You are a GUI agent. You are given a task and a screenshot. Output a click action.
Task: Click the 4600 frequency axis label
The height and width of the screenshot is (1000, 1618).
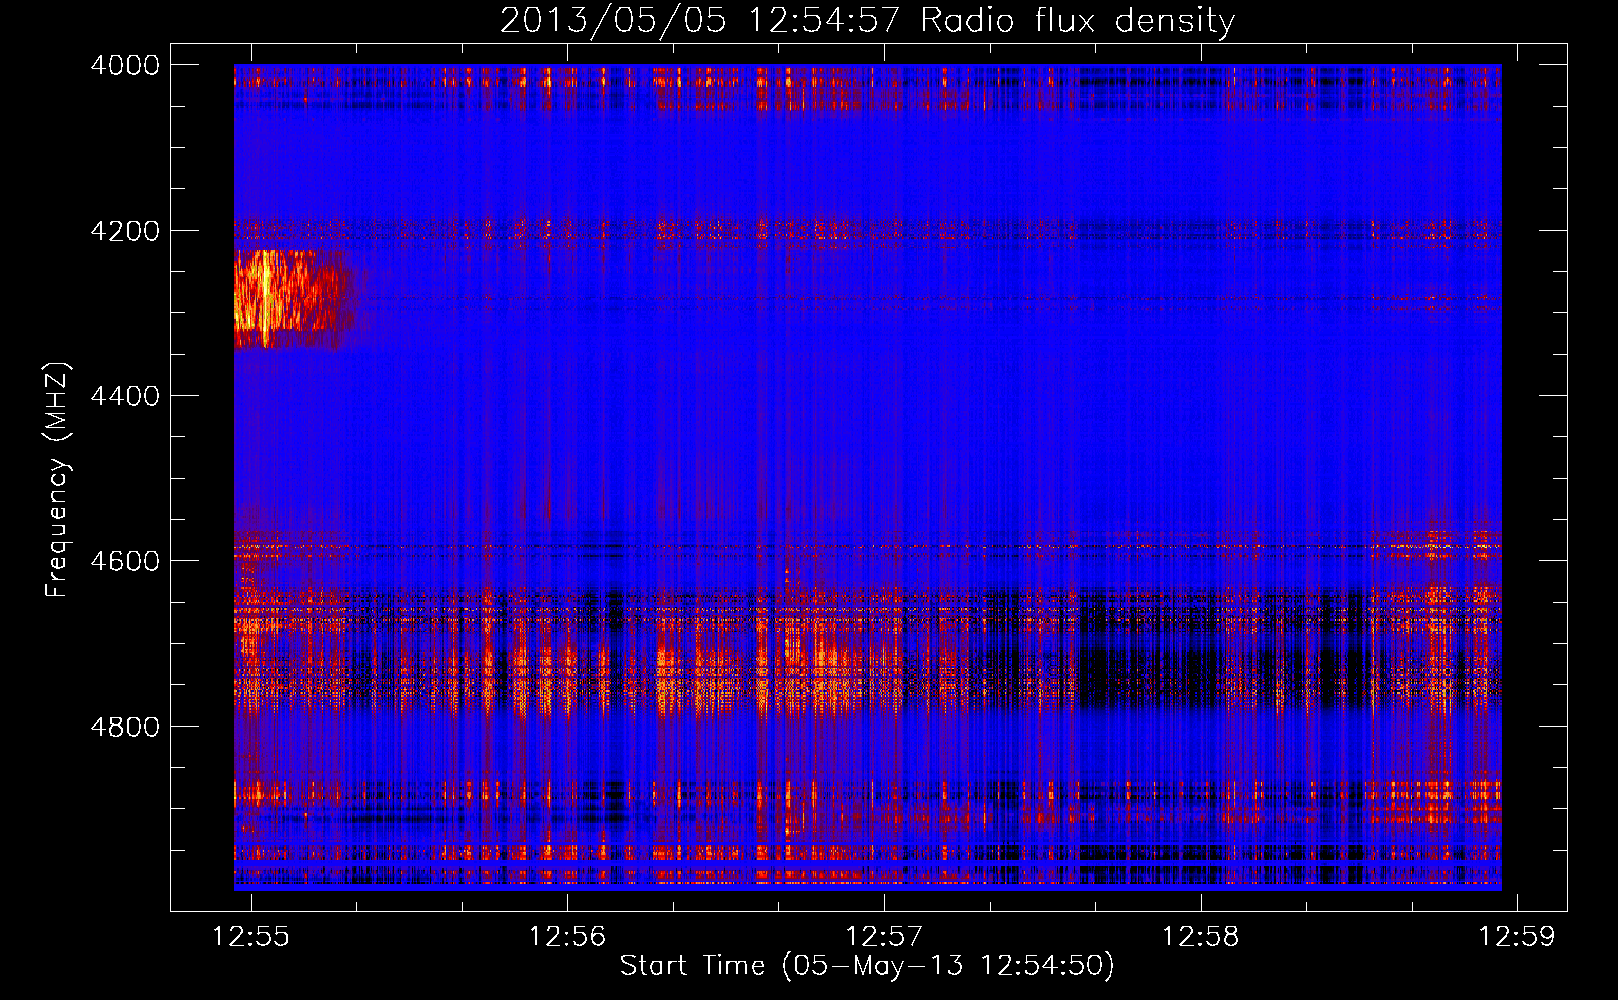(125, 561)
